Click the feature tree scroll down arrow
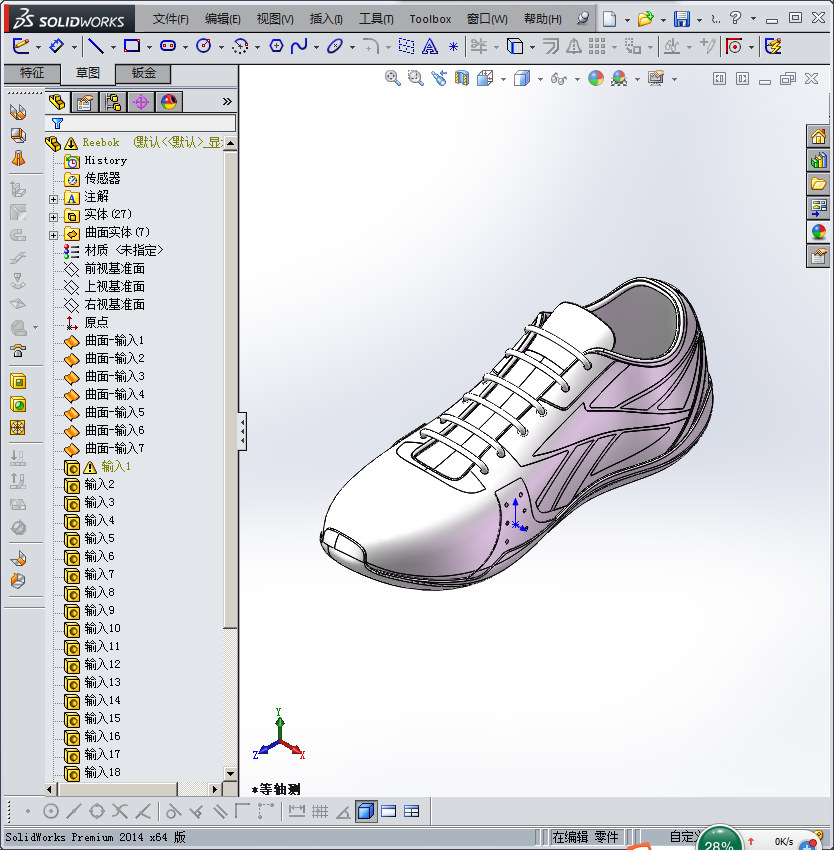Image resolution: width=834 pixels, height=850 pixels. click(x=230, y=774)
